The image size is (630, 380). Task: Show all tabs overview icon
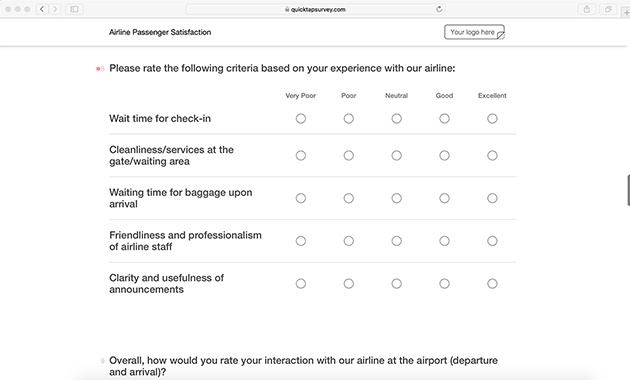[608, 9]
